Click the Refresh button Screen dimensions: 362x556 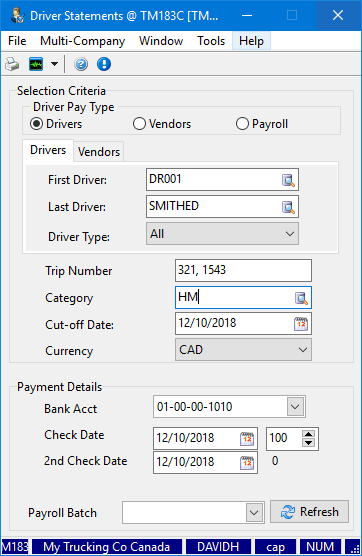pos(310,512)
